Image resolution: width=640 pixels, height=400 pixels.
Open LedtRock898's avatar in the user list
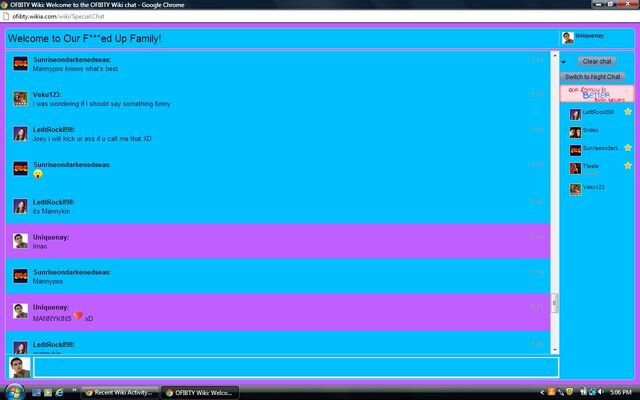576,114
